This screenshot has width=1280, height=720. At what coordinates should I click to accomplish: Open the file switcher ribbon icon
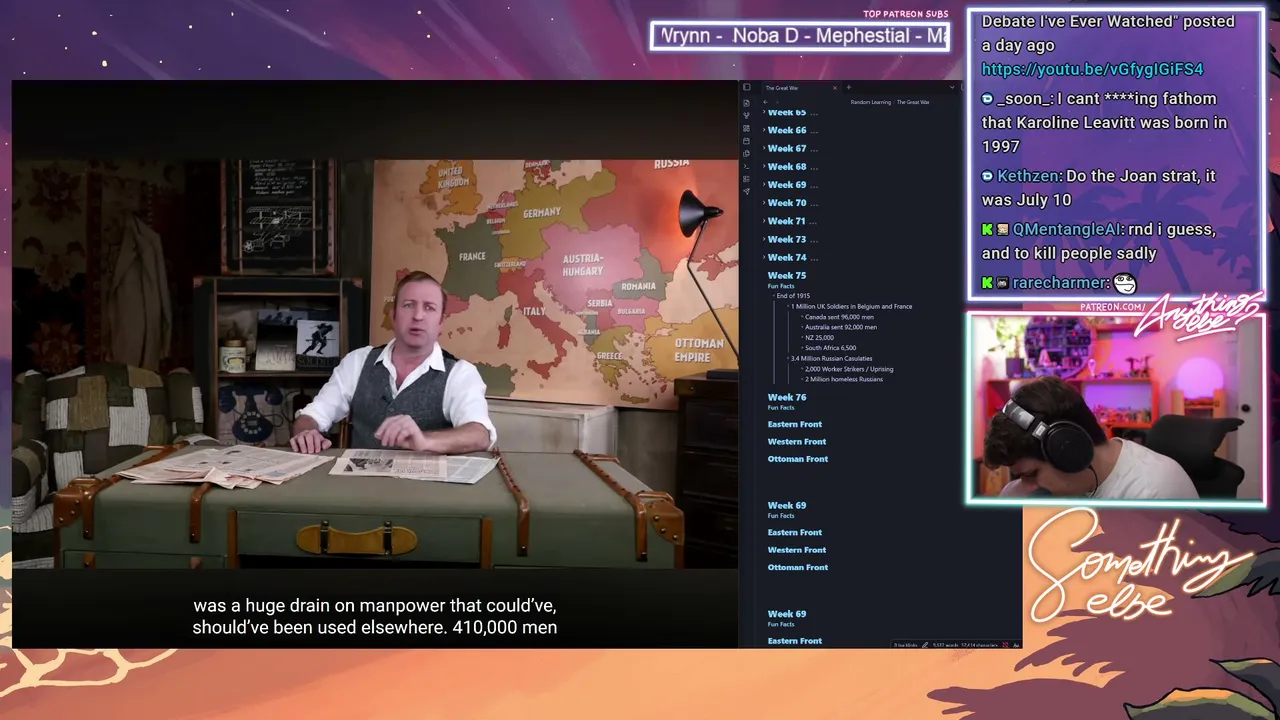(x=746, y=103)
